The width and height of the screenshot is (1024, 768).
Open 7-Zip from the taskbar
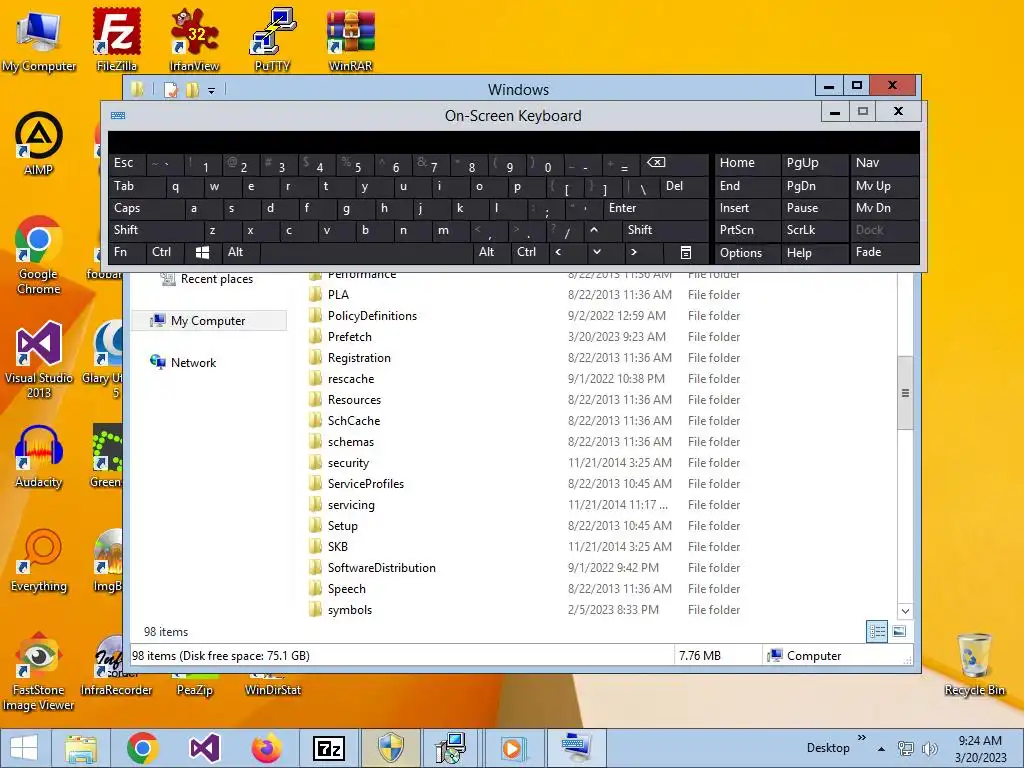[x=328, y=748]
